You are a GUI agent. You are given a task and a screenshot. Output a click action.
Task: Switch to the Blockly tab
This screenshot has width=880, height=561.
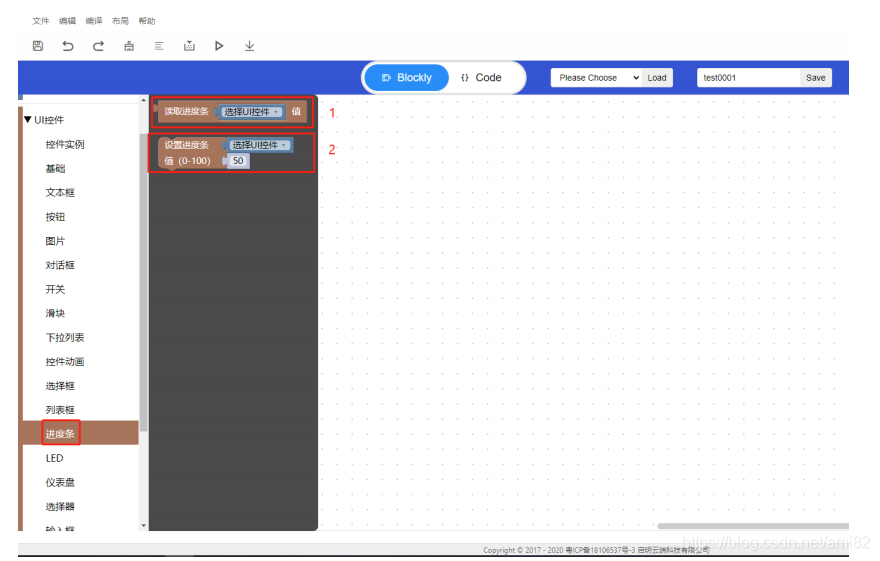point(407,77)
